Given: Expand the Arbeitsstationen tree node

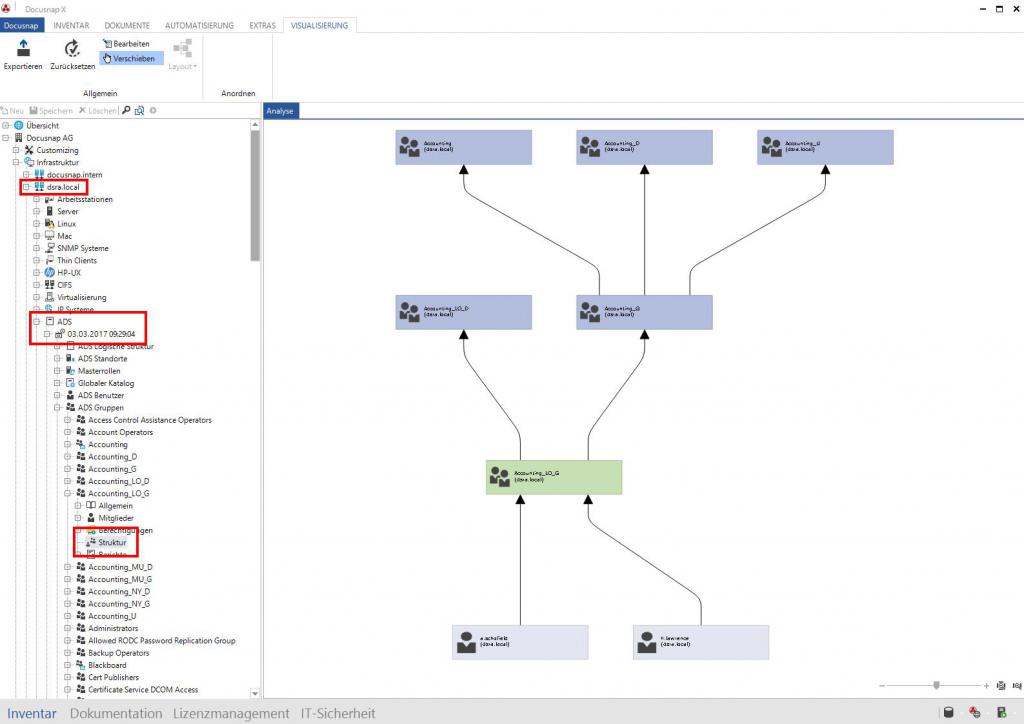Looking at the screenshot, I should pos(37,199).
